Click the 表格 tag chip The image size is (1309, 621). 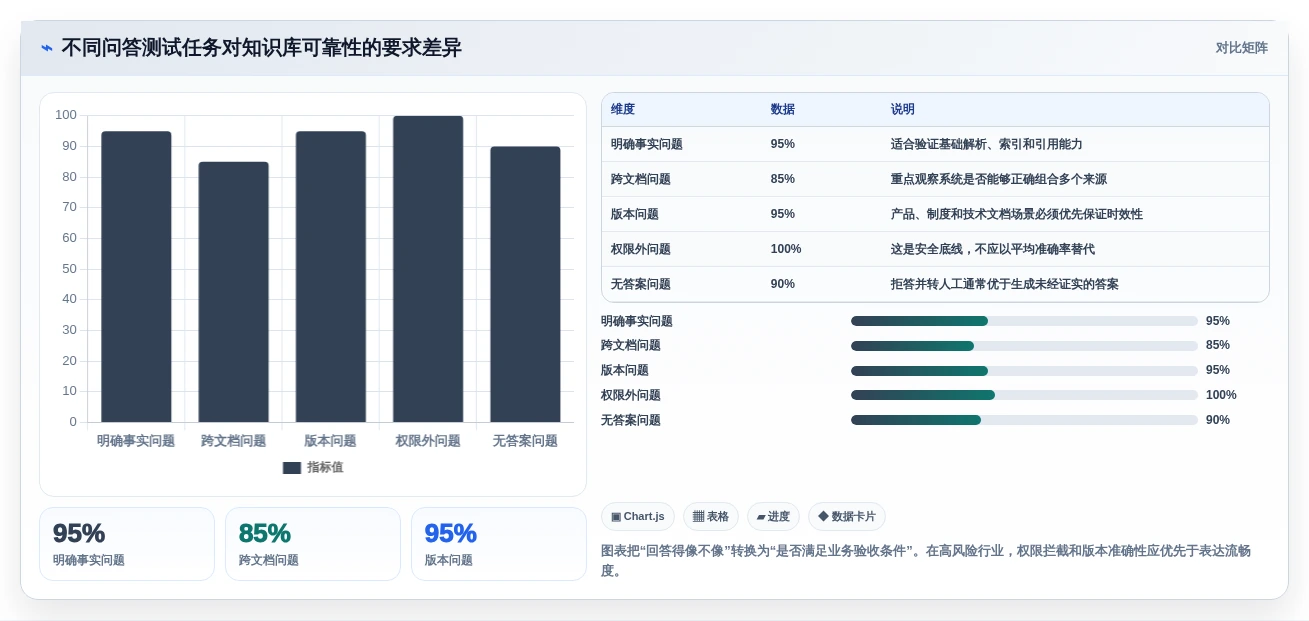click(711, 517)
